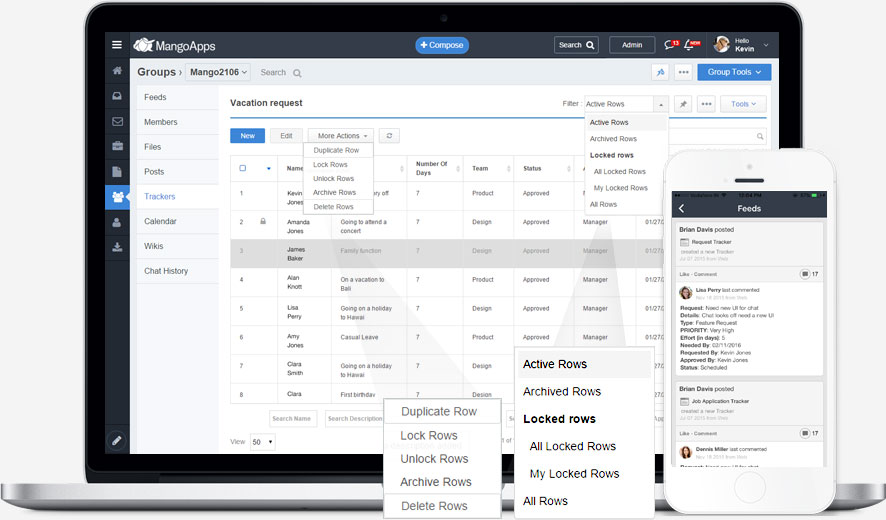The width and height of the screenshot is (886, 520).
Task: Open the Trackers group section
Action: pos(177,197)
